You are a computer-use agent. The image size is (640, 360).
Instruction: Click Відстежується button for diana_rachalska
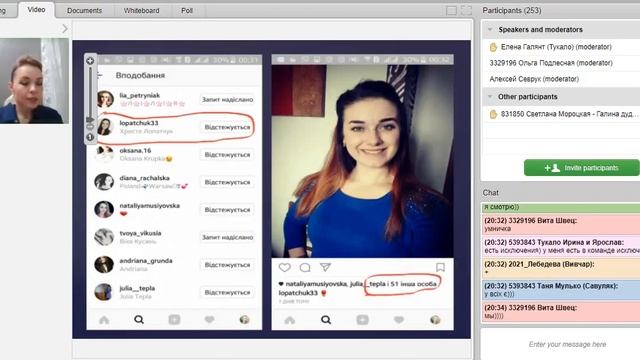pyautogui.click(x=227, y=182)
